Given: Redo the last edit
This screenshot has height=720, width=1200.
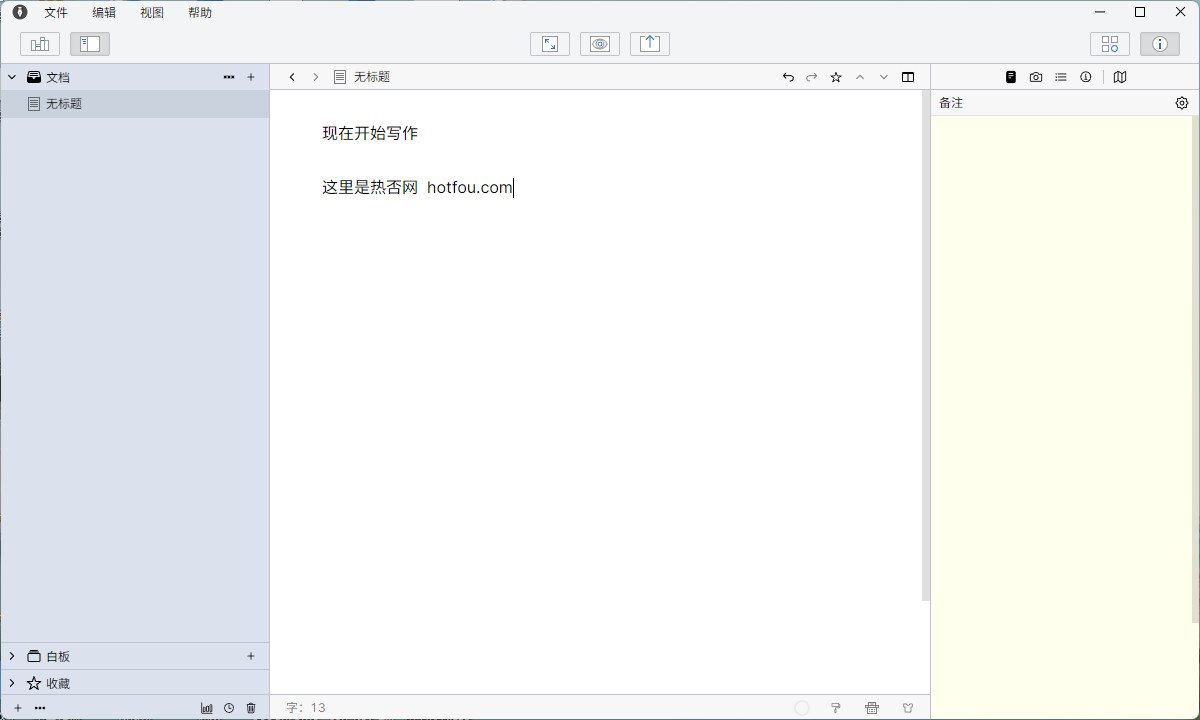Looking at the screenshot, I should pos(812,77).
